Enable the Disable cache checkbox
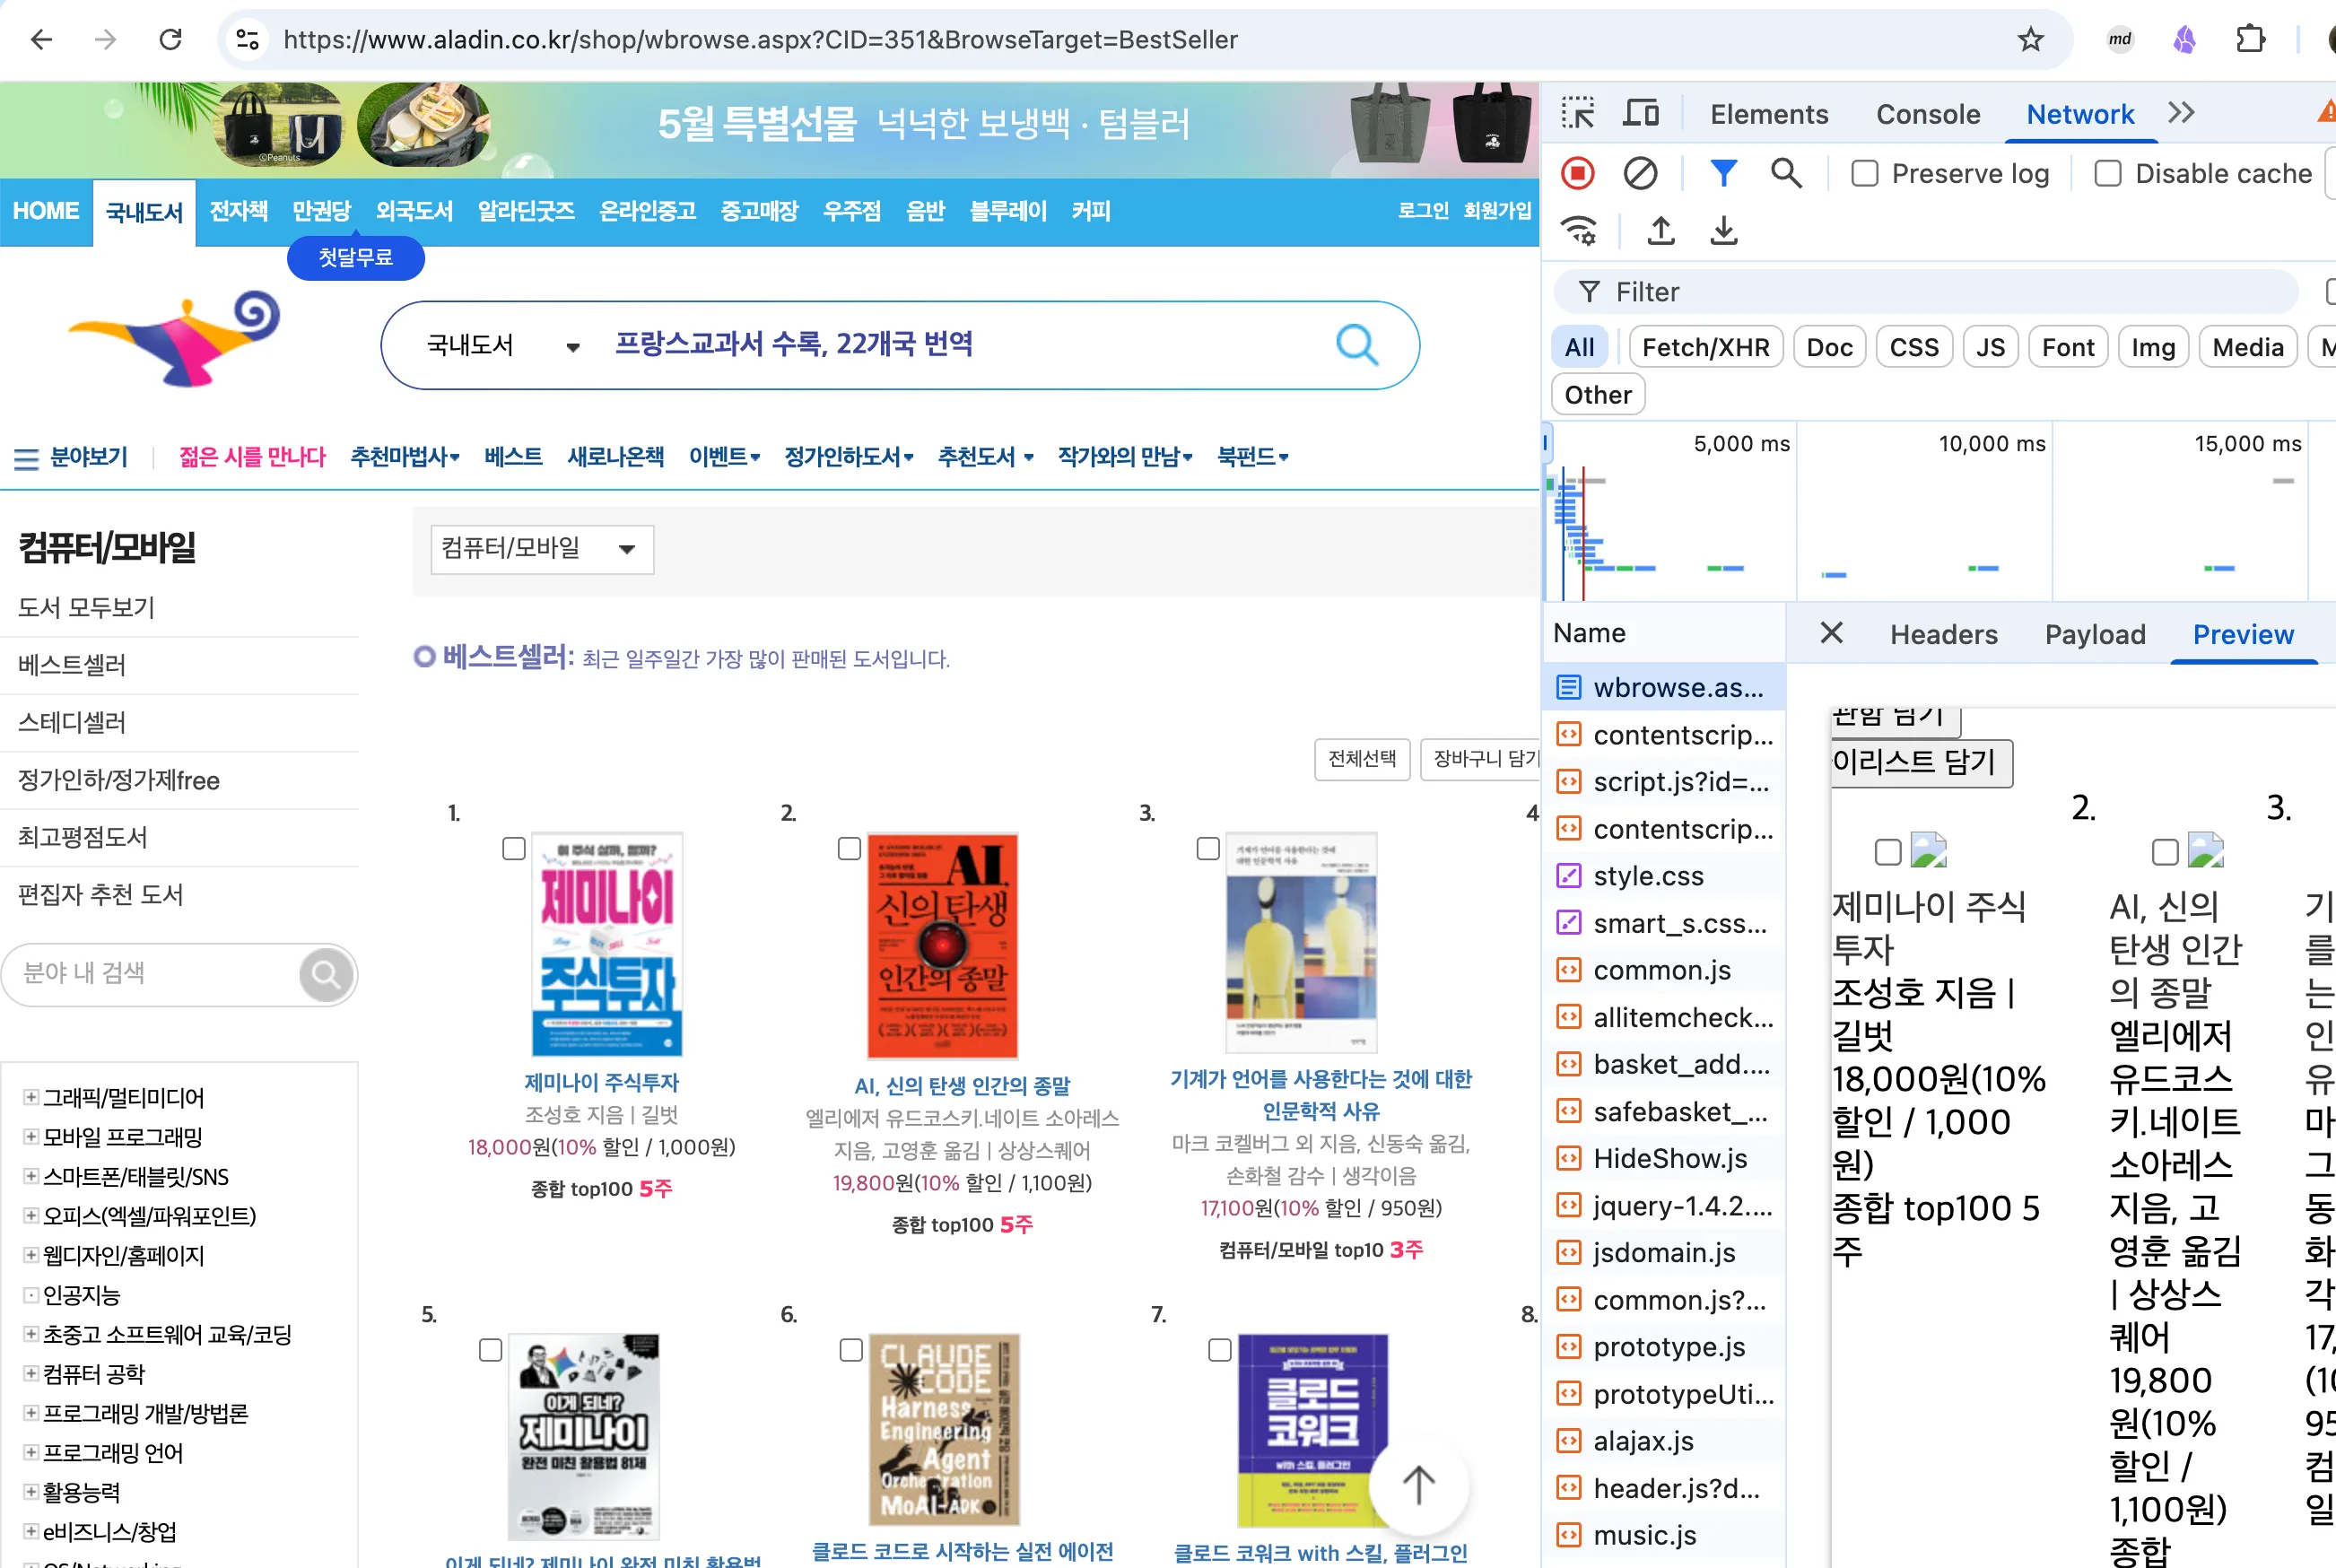2336x1568 pixels. point(2107,174)
